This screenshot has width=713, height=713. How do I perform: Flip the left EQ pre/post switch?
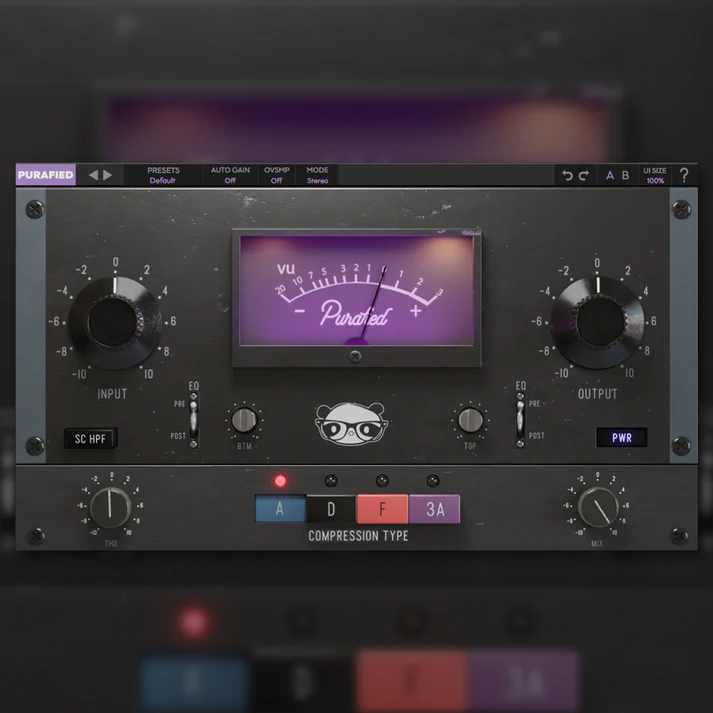tap(193, 420)
